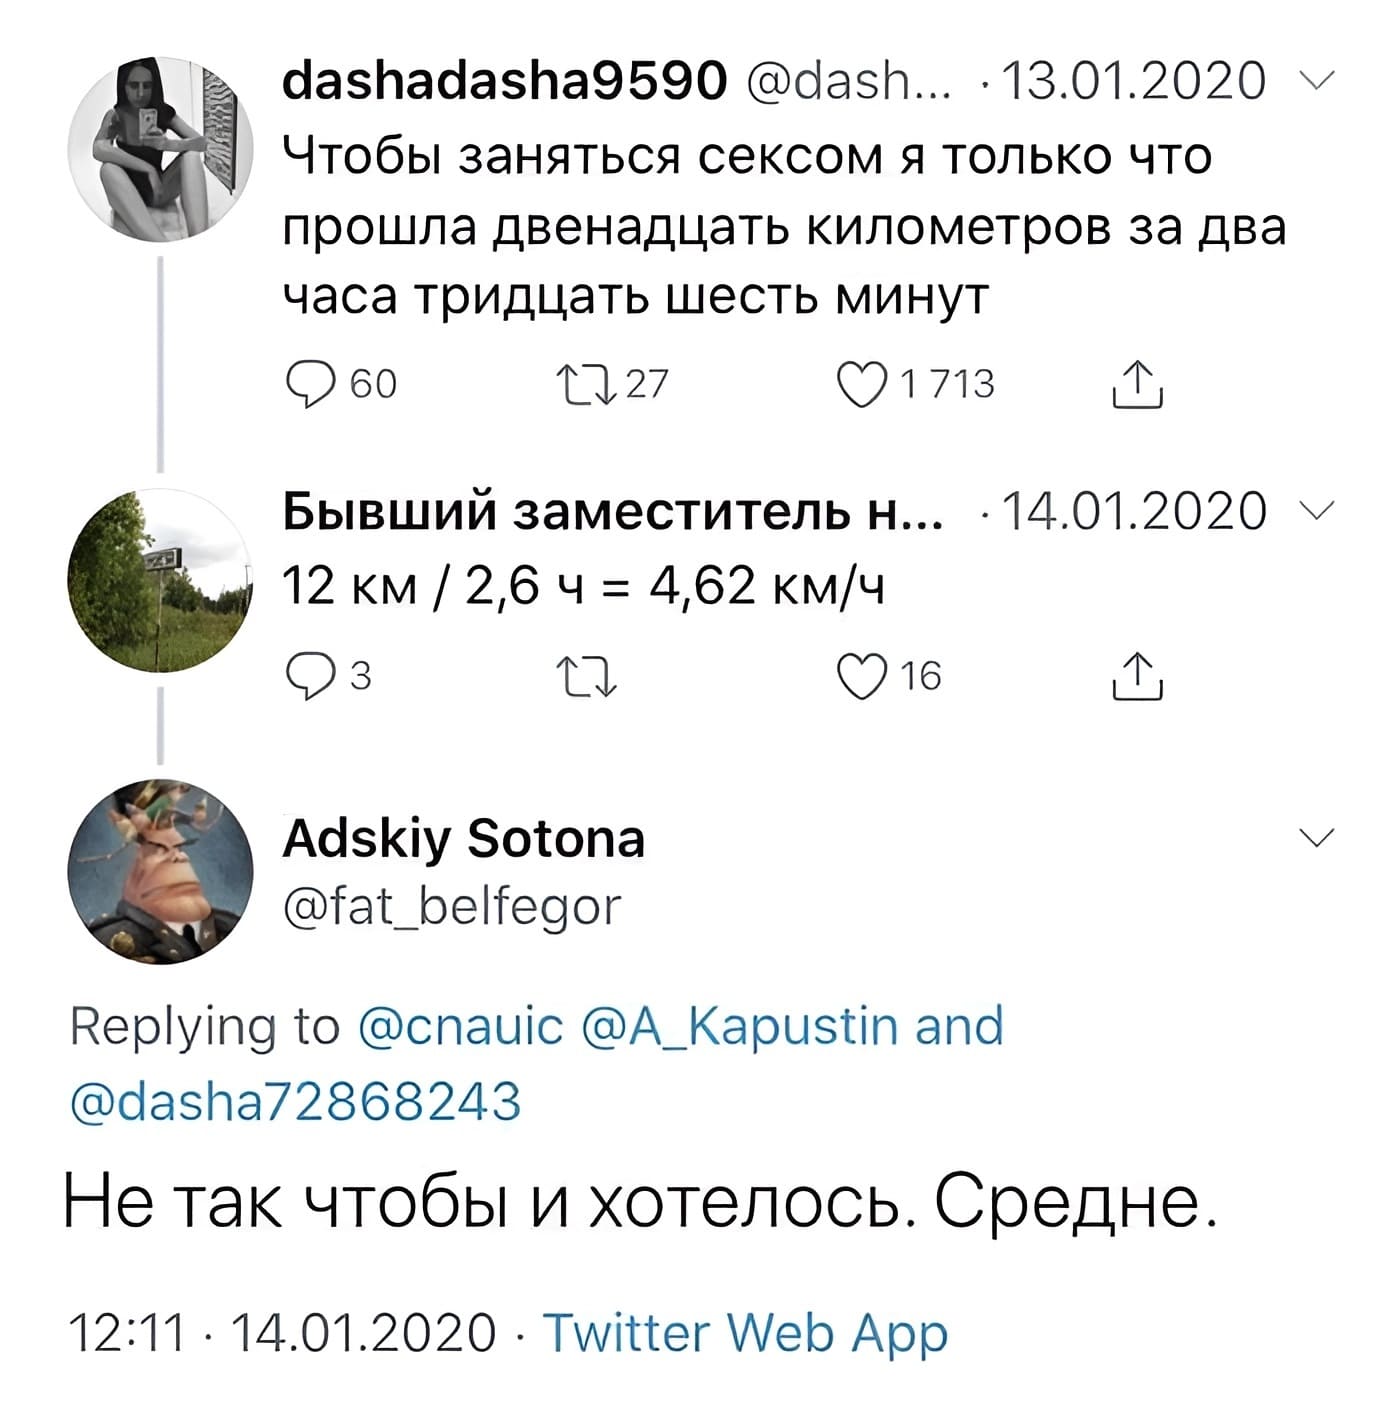Image resolution: width=1400 pixels, height=1404 pixels.
Task: View Бывший заместитель profile avatar
Action: pyautogui.click(x=160, y=580)
